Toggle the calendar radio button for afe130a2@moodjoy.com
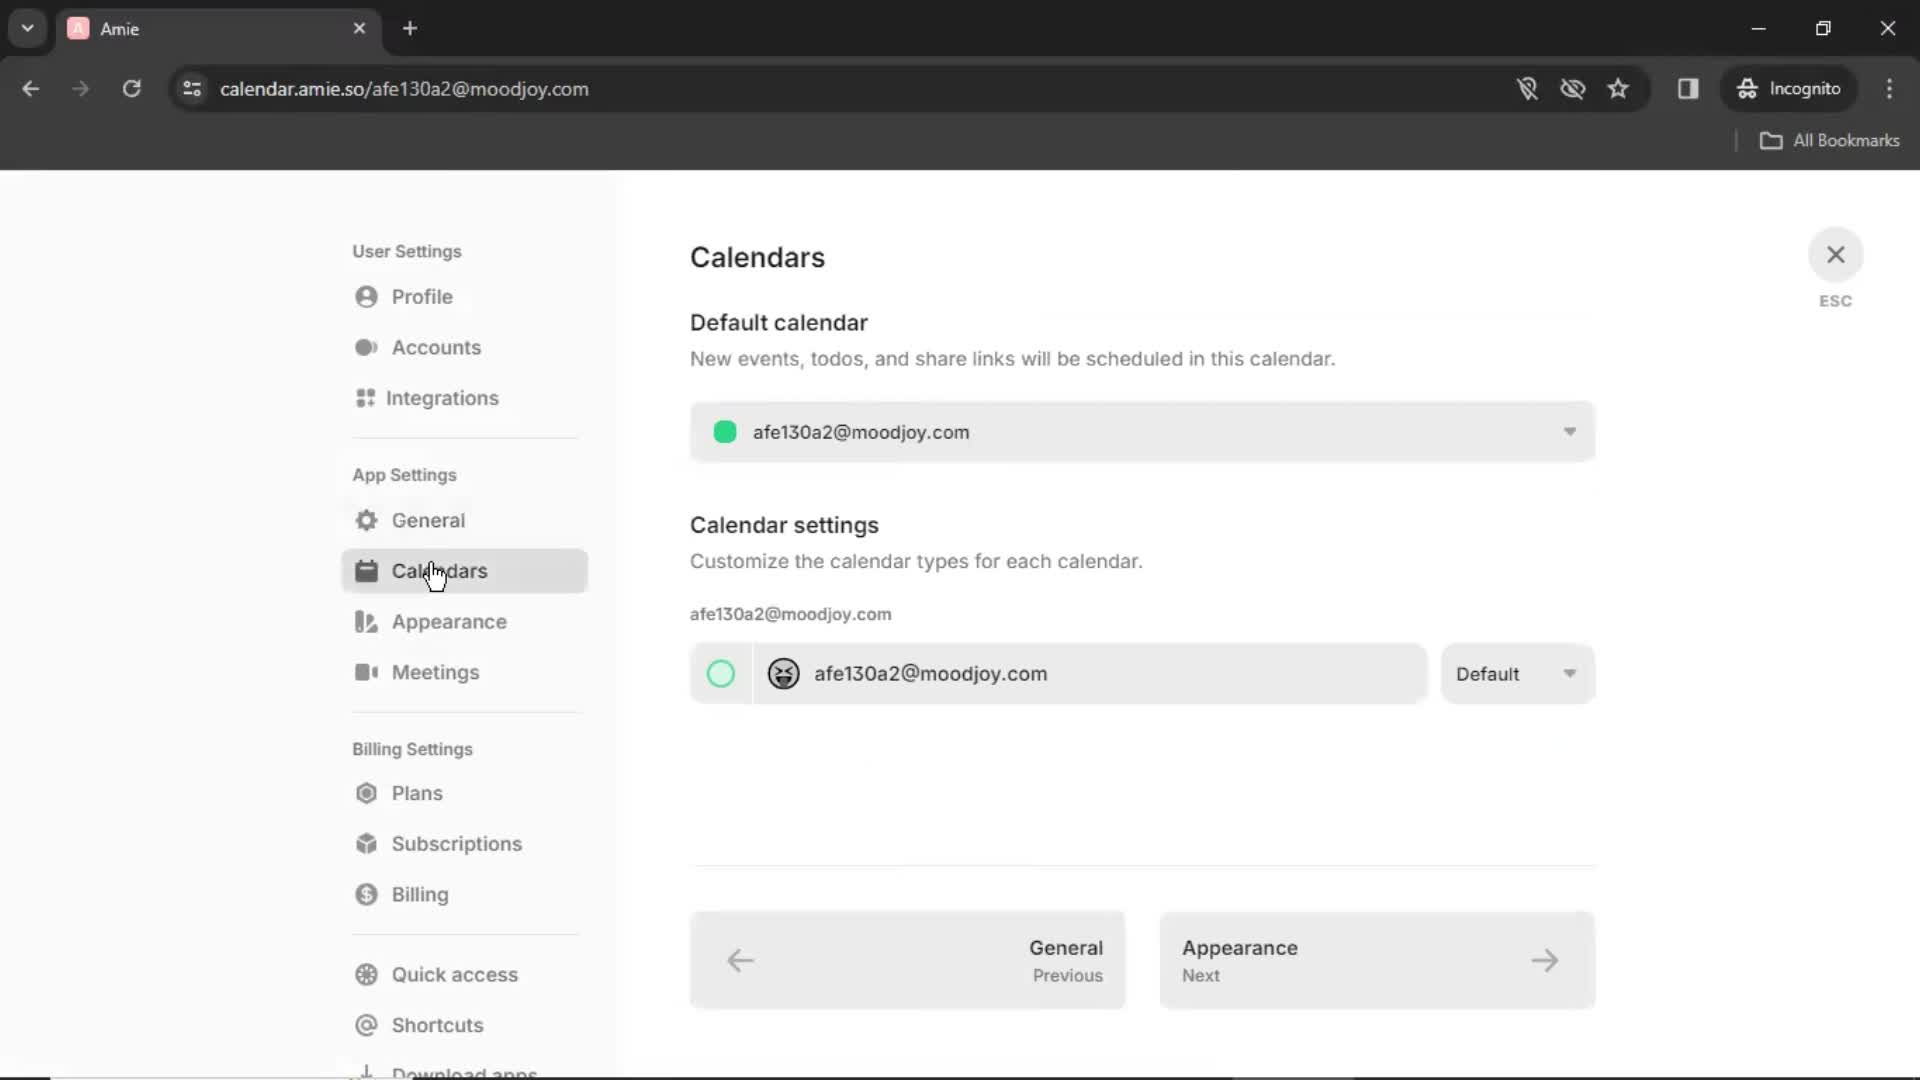This screenshot has height=1080, width=1920. 720,674
